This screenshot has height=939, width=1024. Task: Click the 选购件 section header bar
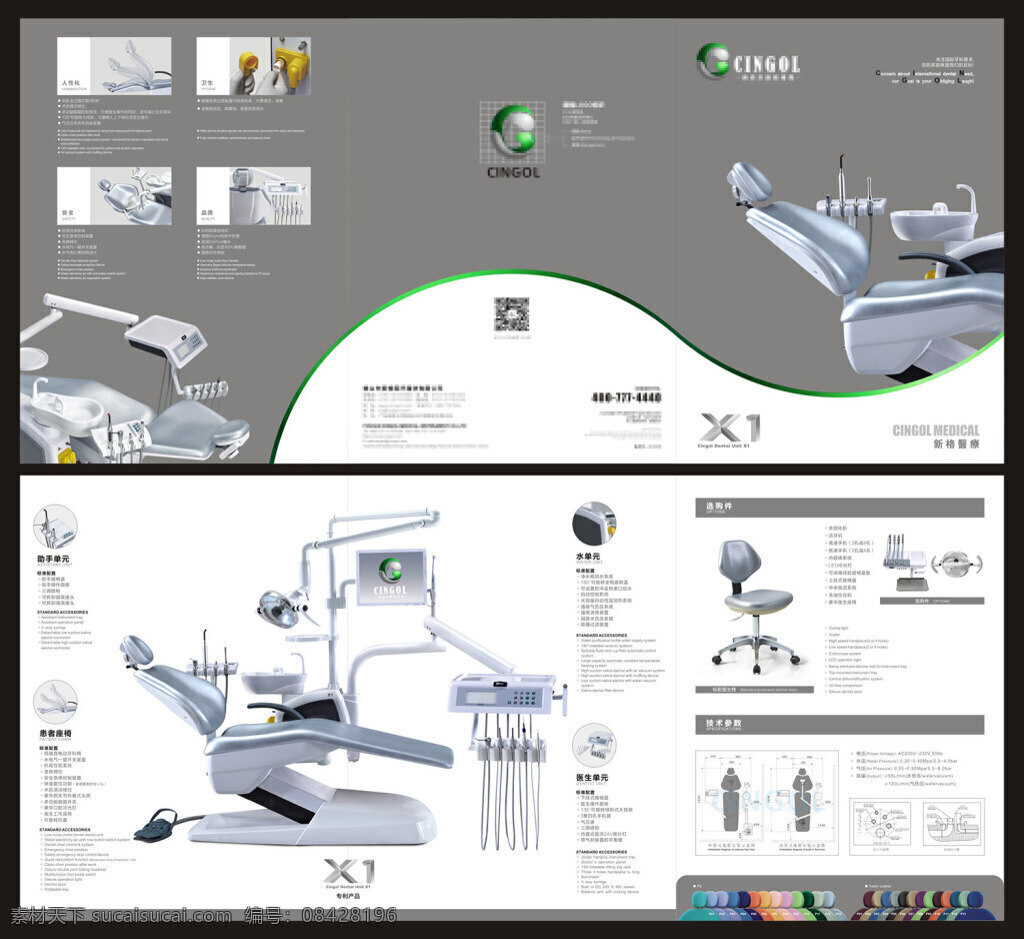(x=840, y=507)
